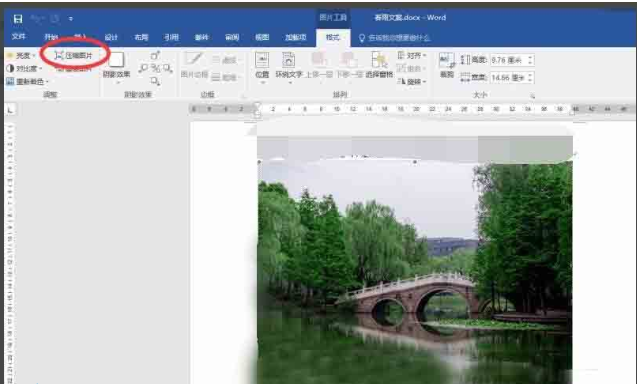
Task: Nudge shadow left icon
Action: 143,68
